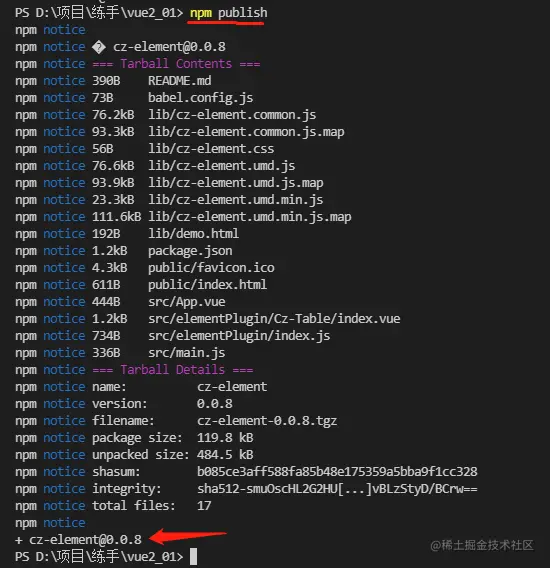
Task: Click the 'lib/demo.html' file path
Action: (193, 234)
